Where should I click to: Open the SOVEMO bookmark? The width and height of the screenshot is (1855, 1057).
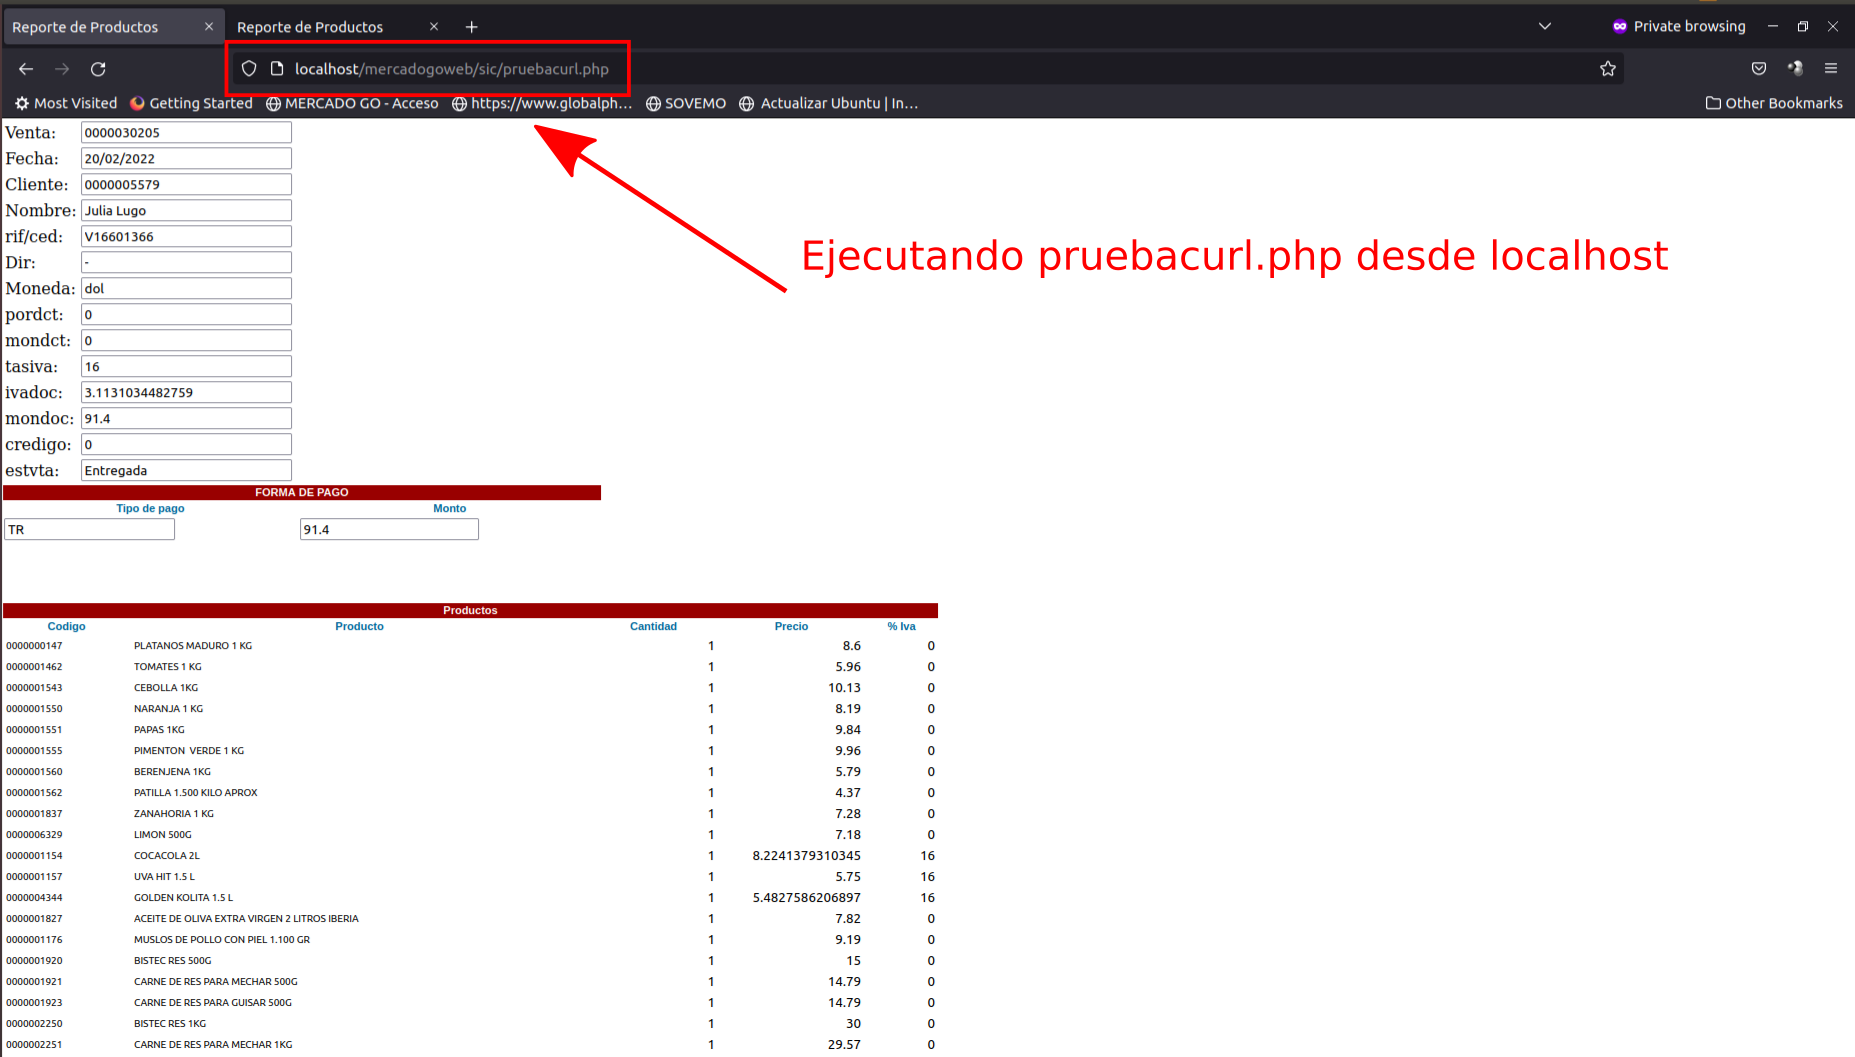pyautogui.click(x=686, y=103)
